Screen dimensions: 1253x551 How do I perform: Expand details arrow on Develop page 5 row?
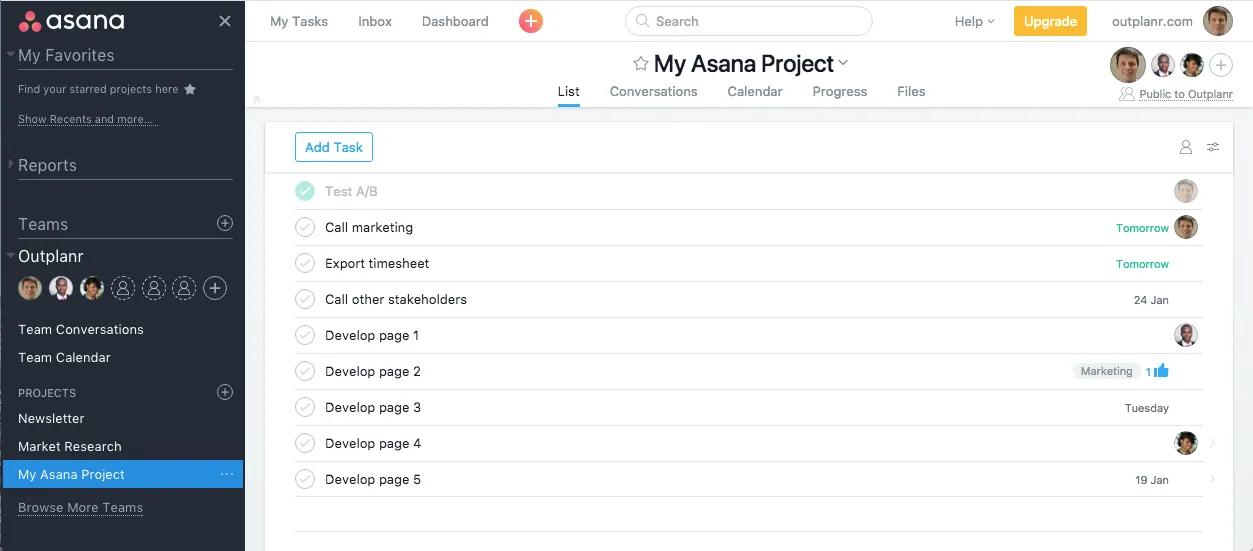(x=1213, y=479)
